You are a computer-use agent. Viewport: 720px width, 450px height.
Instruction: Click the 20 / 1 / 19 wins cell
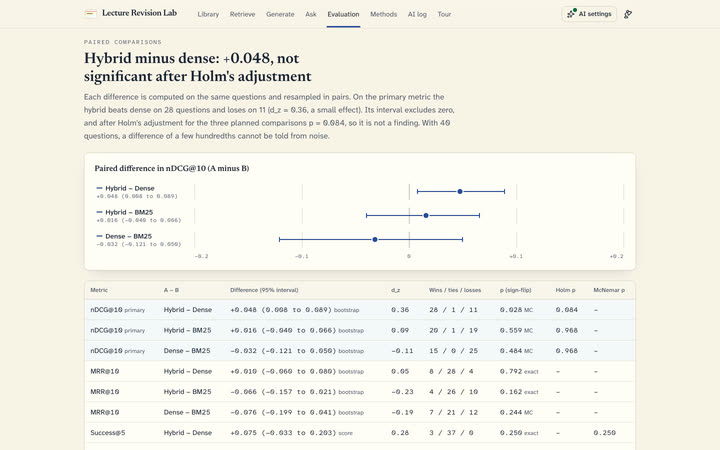[x=453, y=330]
